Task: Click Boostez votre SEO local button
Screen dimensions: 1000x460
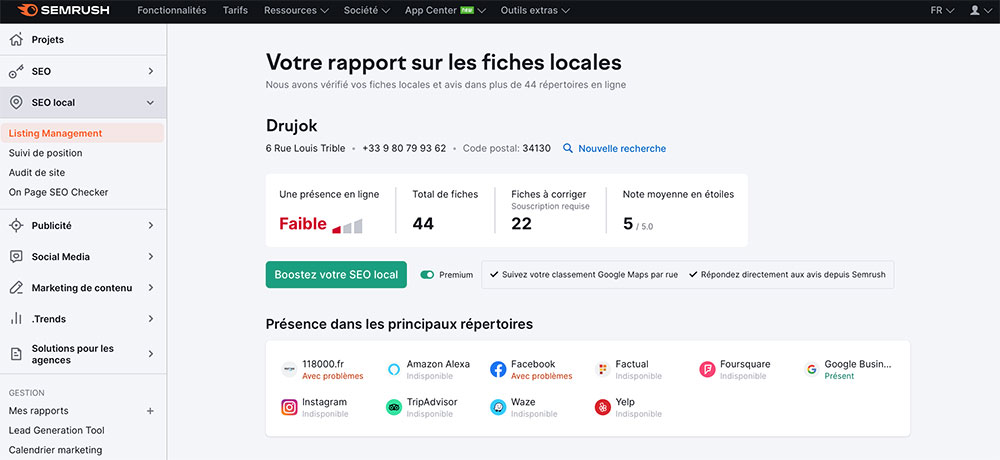Action: [336, 274]
